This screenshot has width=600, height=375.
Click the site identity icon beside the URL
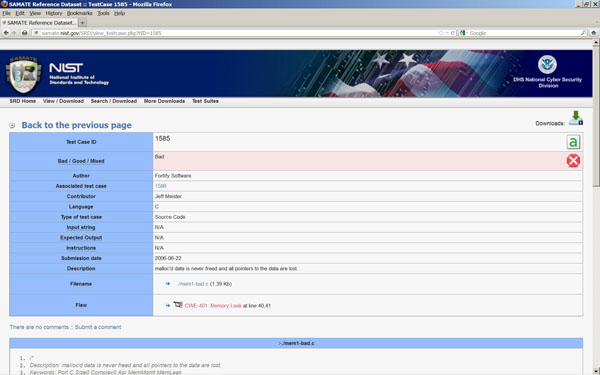point(36,33)
